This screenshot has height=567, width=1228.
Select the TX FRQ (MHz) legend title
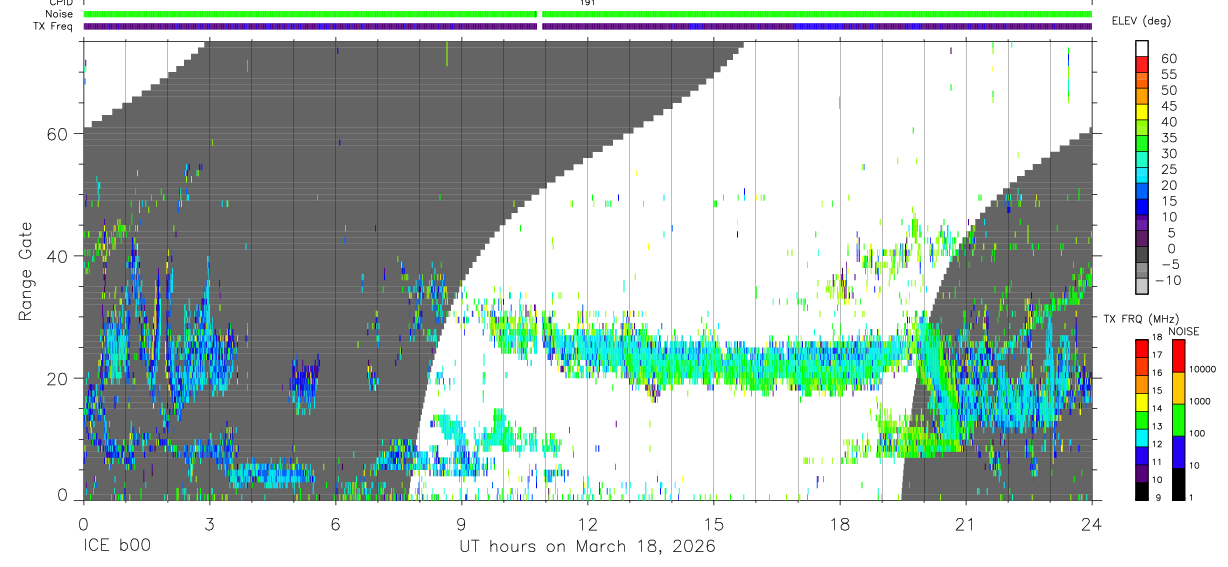pyautogui.click(x=1141, y=319)
